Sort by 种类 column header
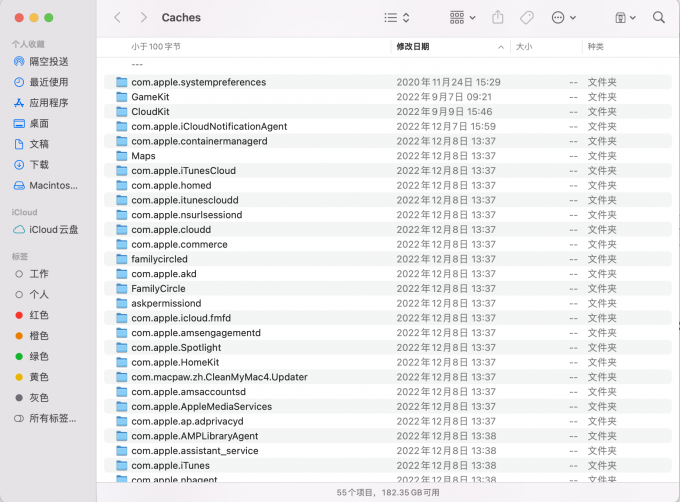The width and height of the screenshot is (680, 502). point(595,46)
